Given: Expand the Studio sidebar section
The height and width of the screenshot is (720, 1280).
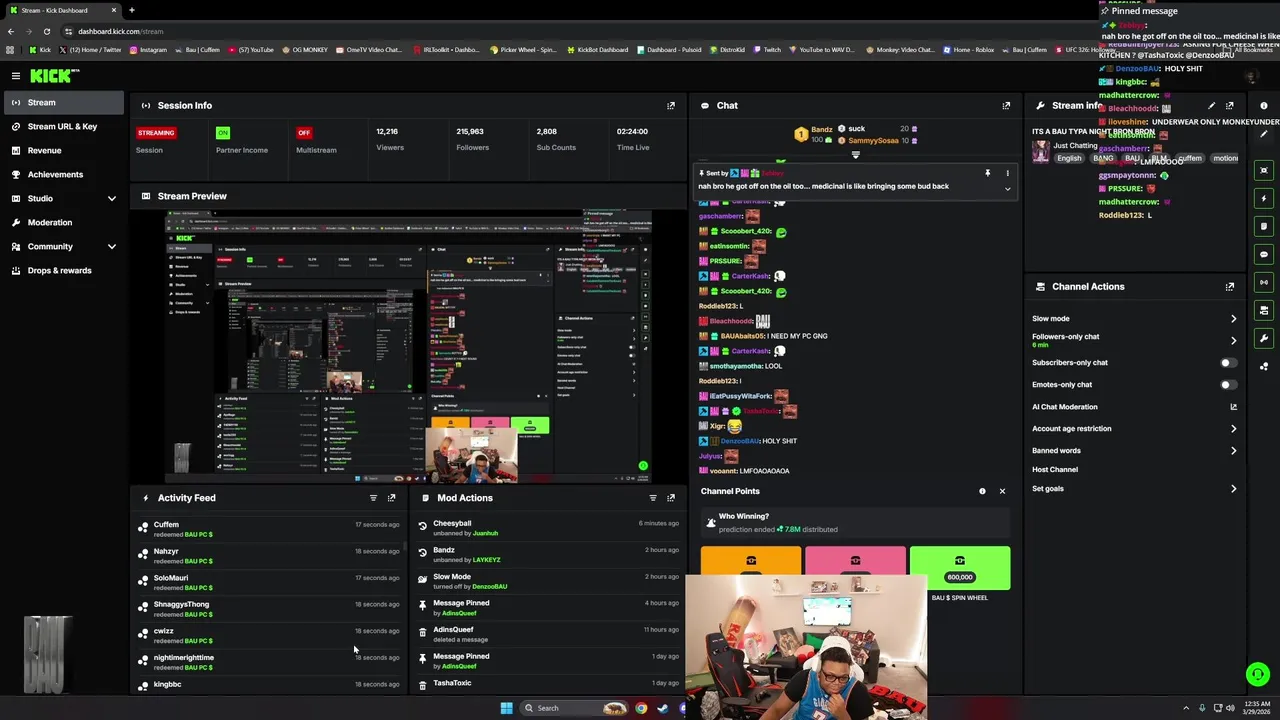Looking at the screenshot, I should click(111, 198).
